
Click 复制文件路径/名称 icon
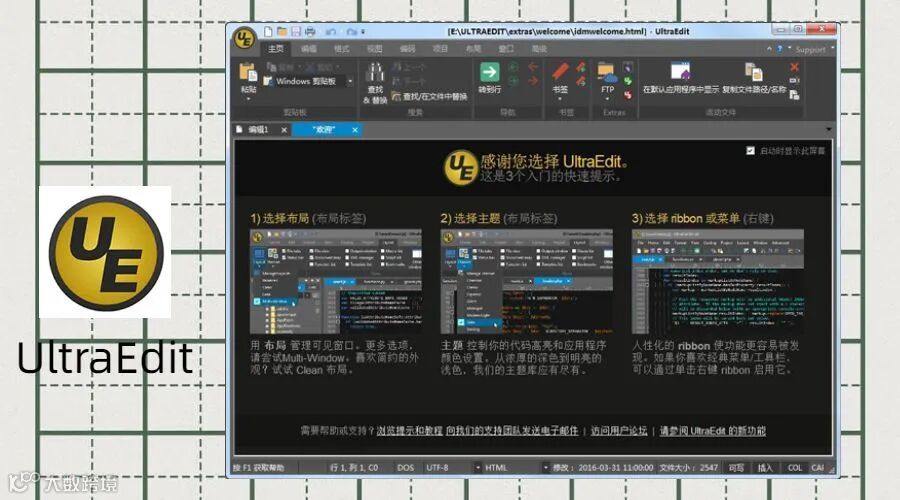(x=754, y=72)
